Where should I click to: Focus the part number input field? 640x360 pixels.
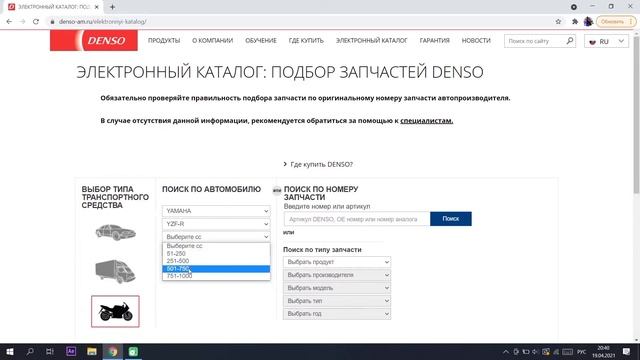(357, 219)
